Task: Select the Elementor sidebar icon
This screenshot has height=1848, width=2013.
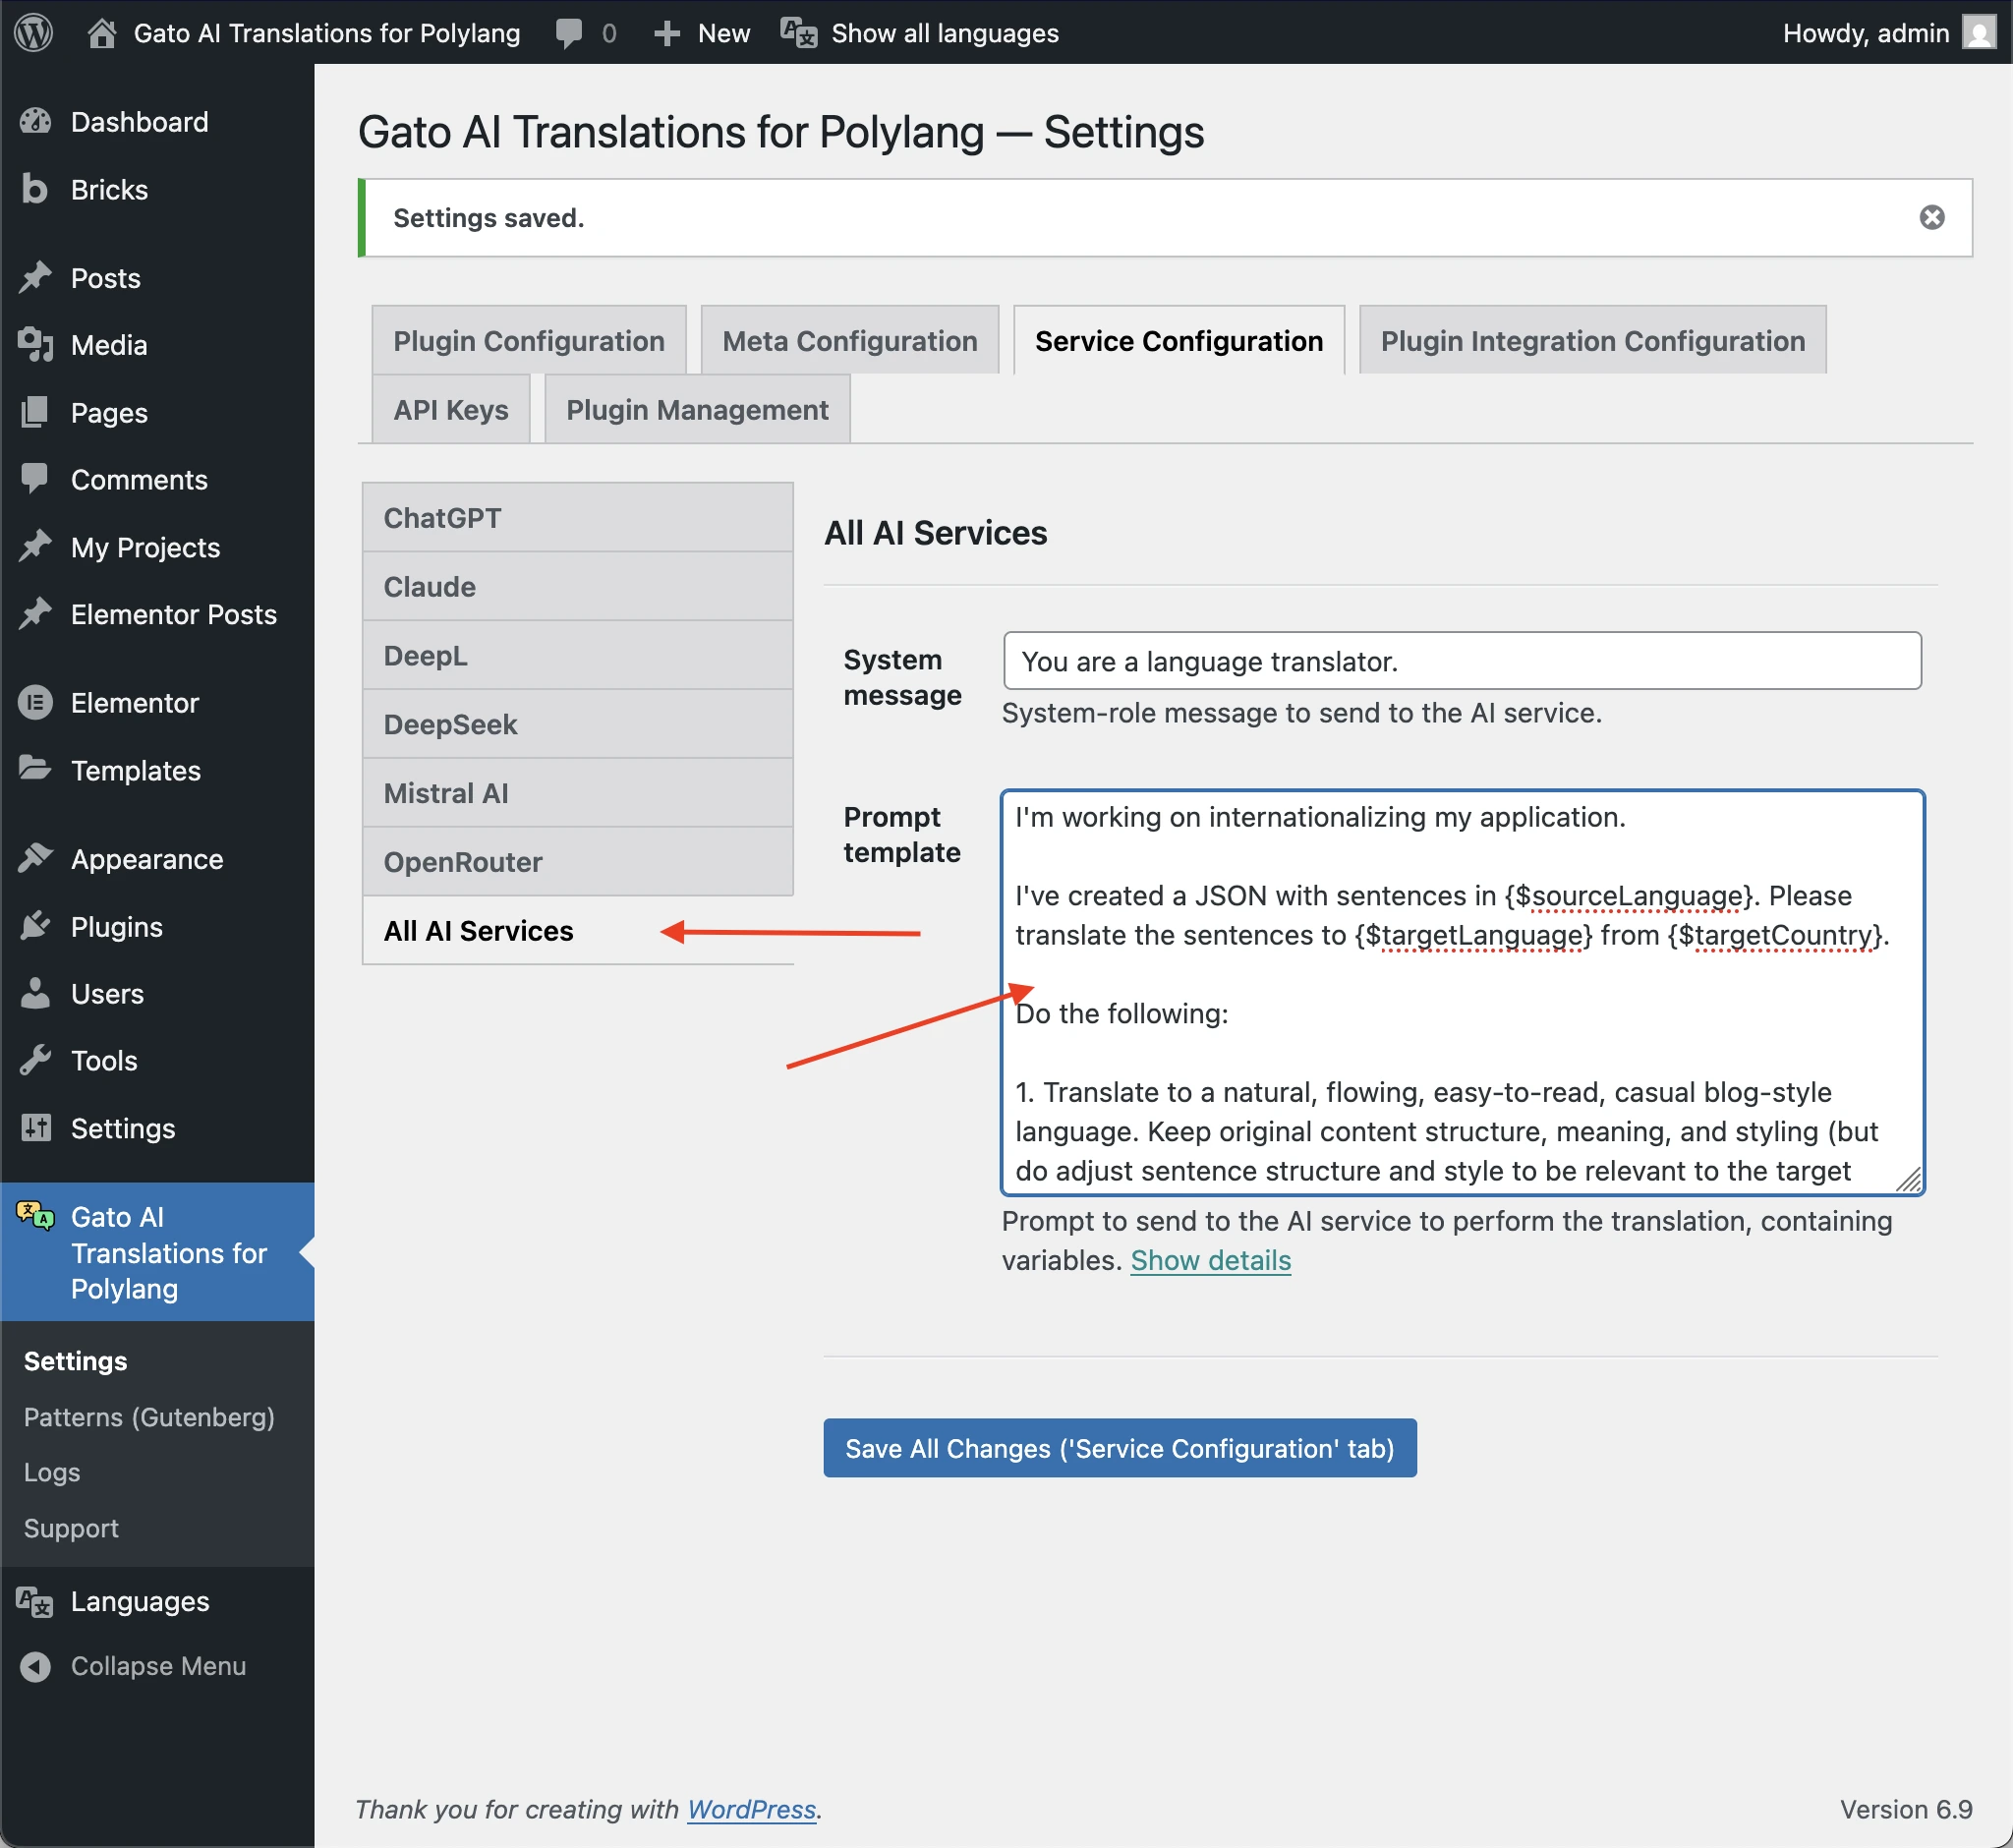Action: point(37,702)
